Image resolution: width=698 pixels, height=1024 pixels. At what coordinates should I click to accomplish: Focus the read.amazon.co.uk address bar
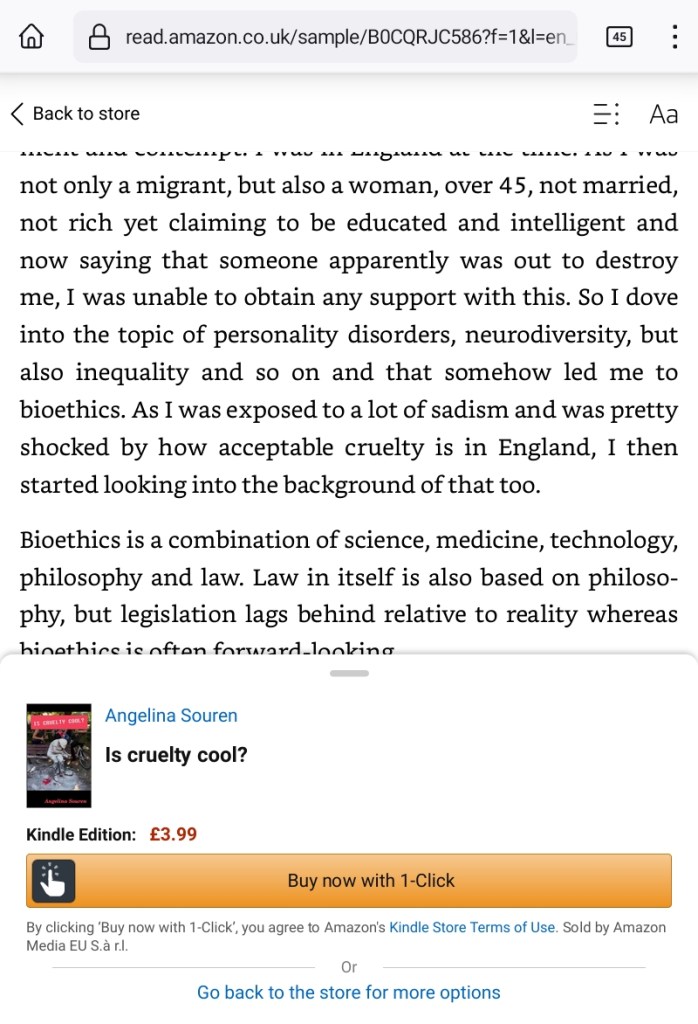340,38
